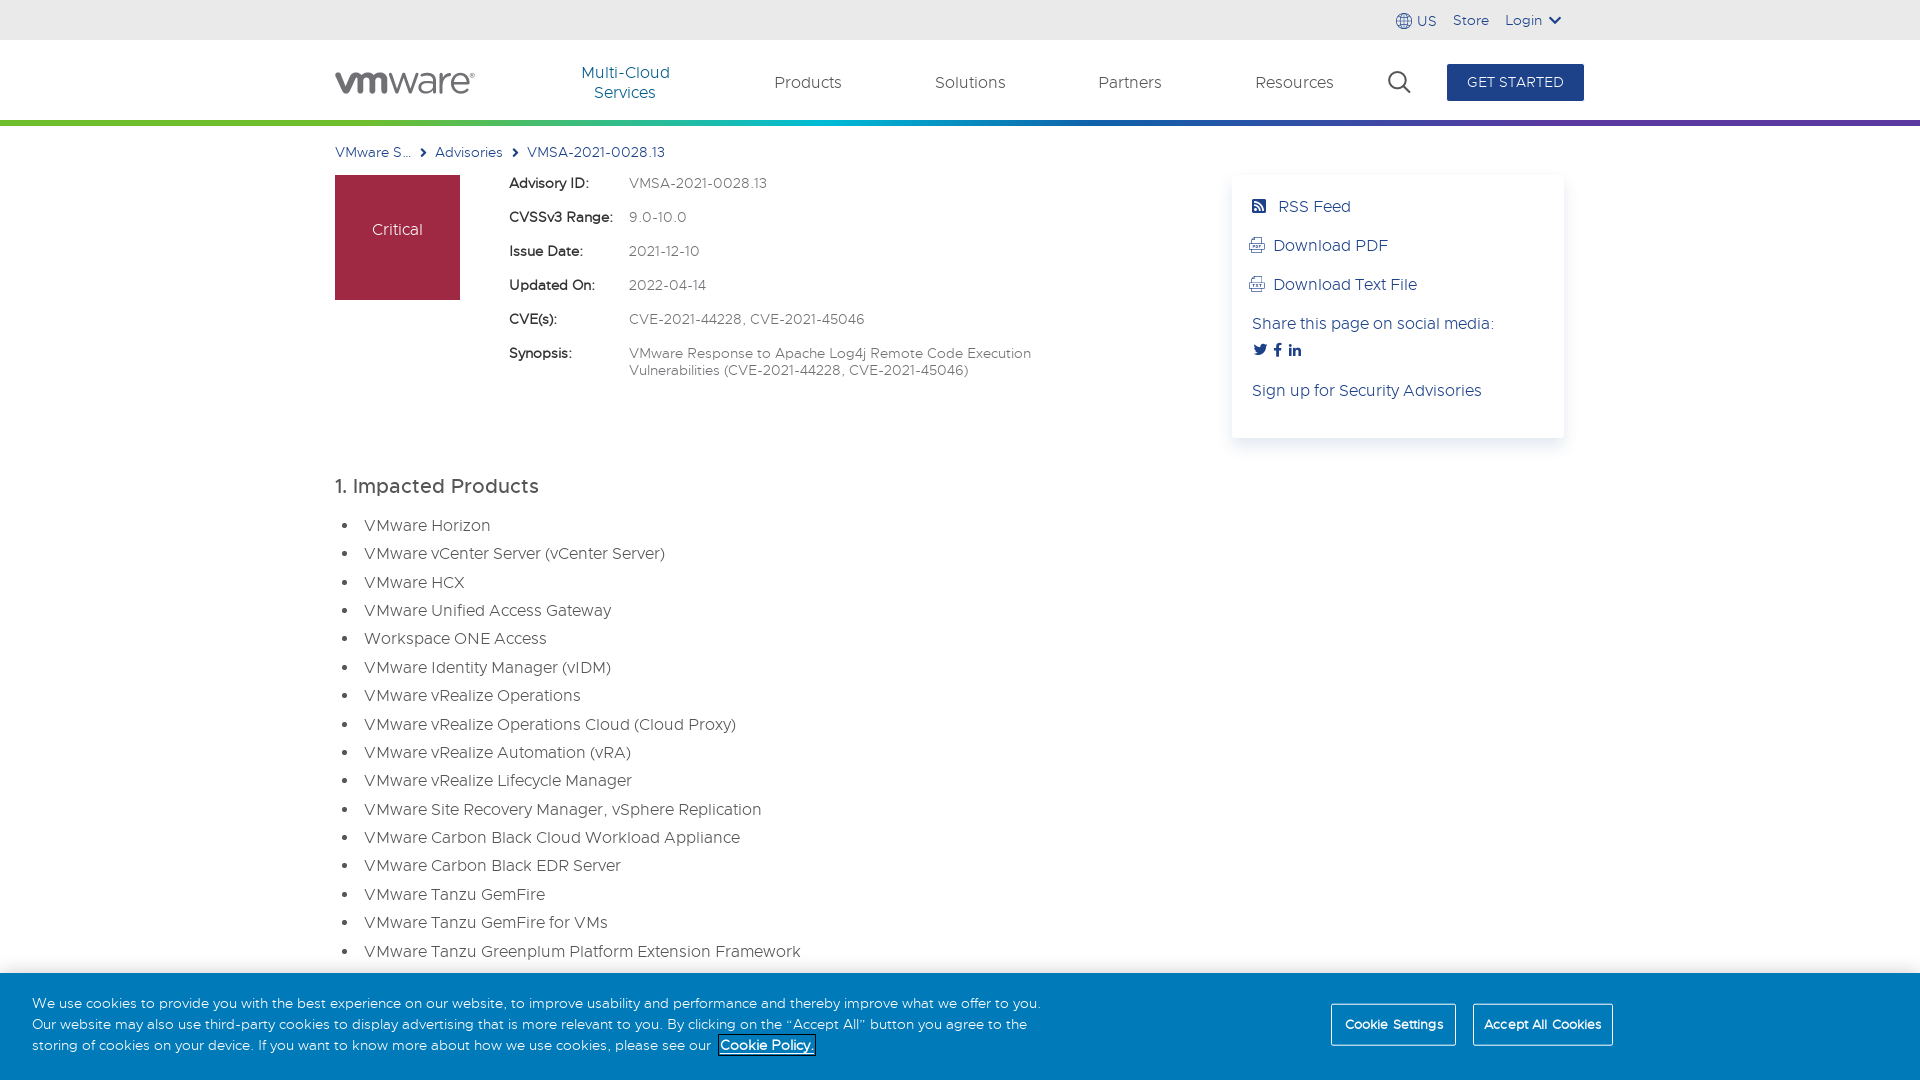This screenshot has height=1080, width=1920.
Task: Click Download Text File link
Action: point(1345,284)
